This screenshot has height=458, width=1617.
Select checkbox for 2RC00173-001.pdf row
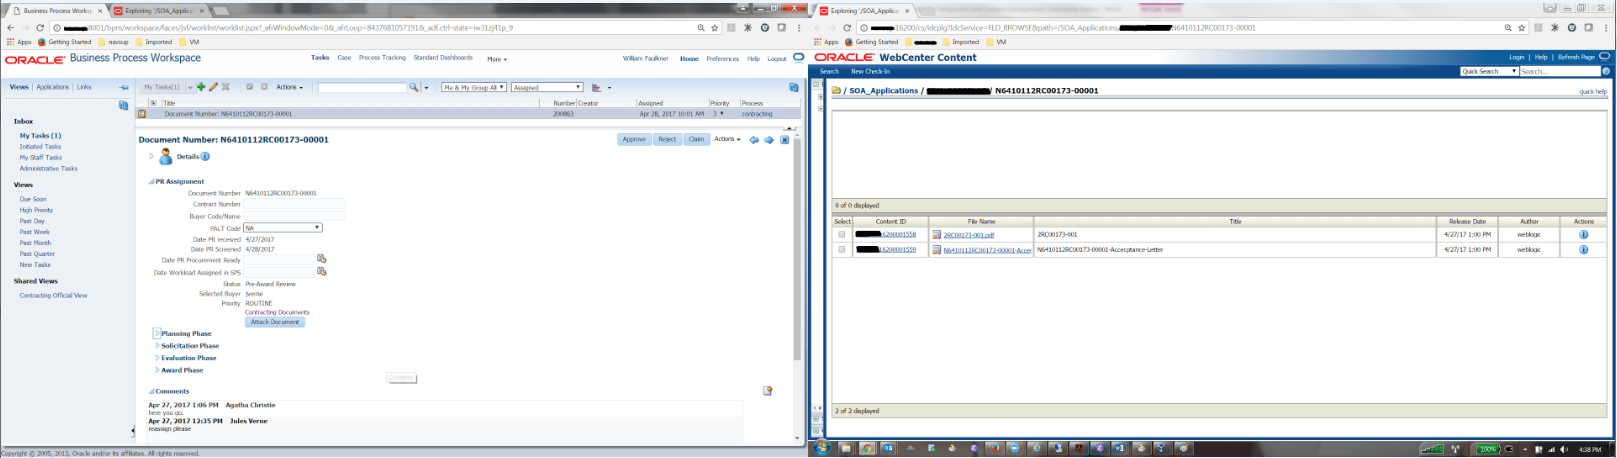842,235
